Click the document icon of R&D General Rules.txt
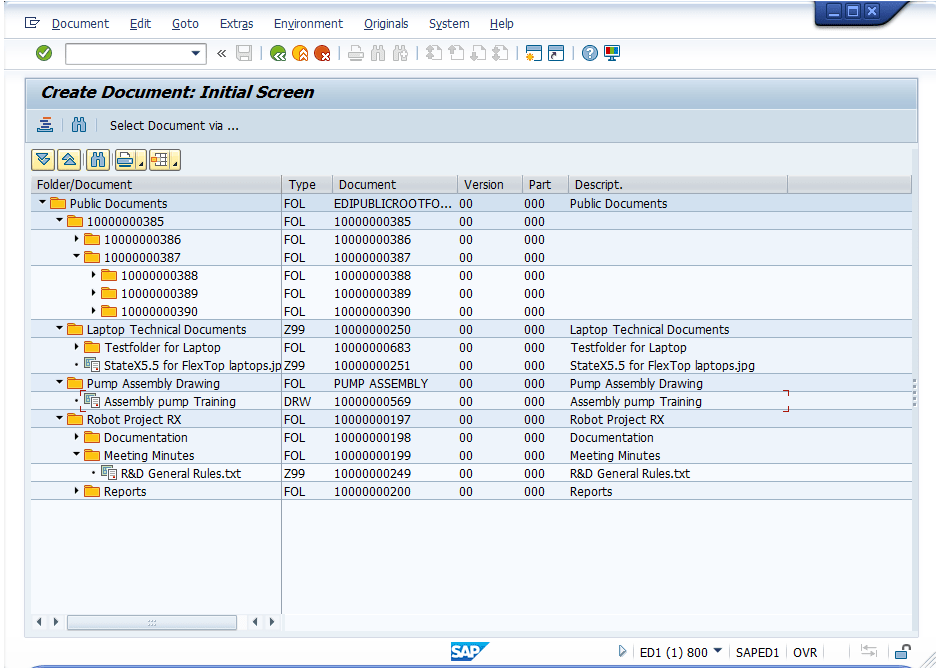Screen dimensions: 940x670 pos(109,472)
